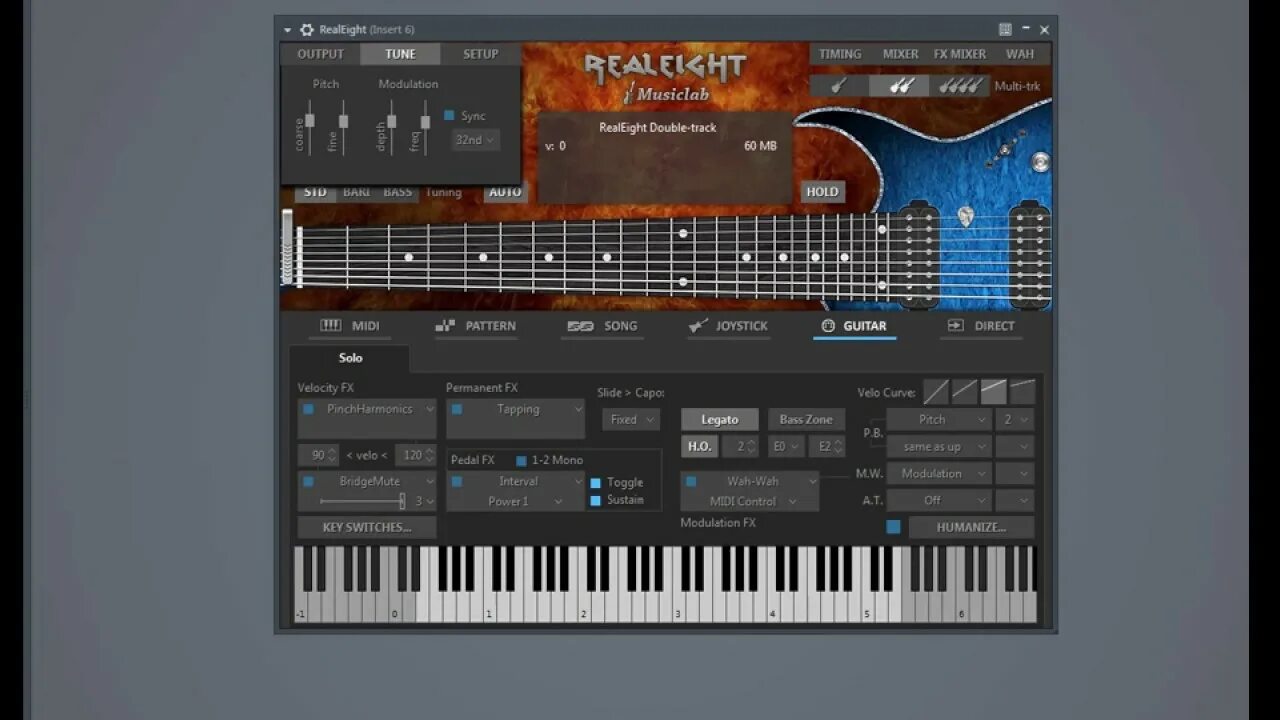
Task: Choose the third Velo Curve shape
Action: [x=993, y=391]
